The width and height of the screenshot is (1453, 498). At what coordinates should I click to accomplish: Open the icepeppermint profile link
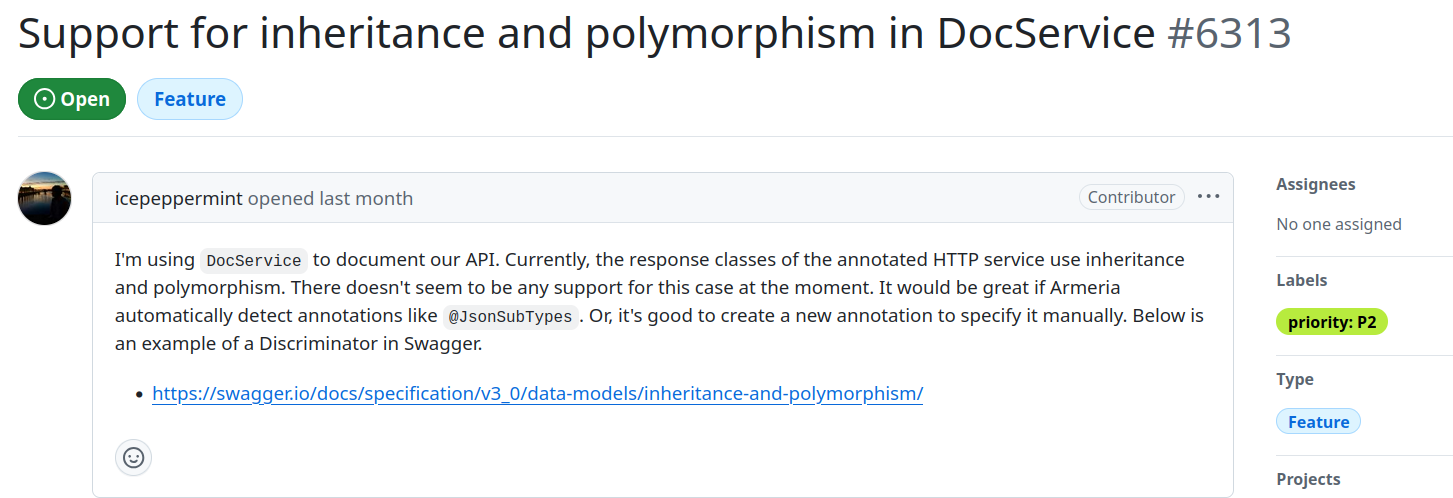point(179,198)
